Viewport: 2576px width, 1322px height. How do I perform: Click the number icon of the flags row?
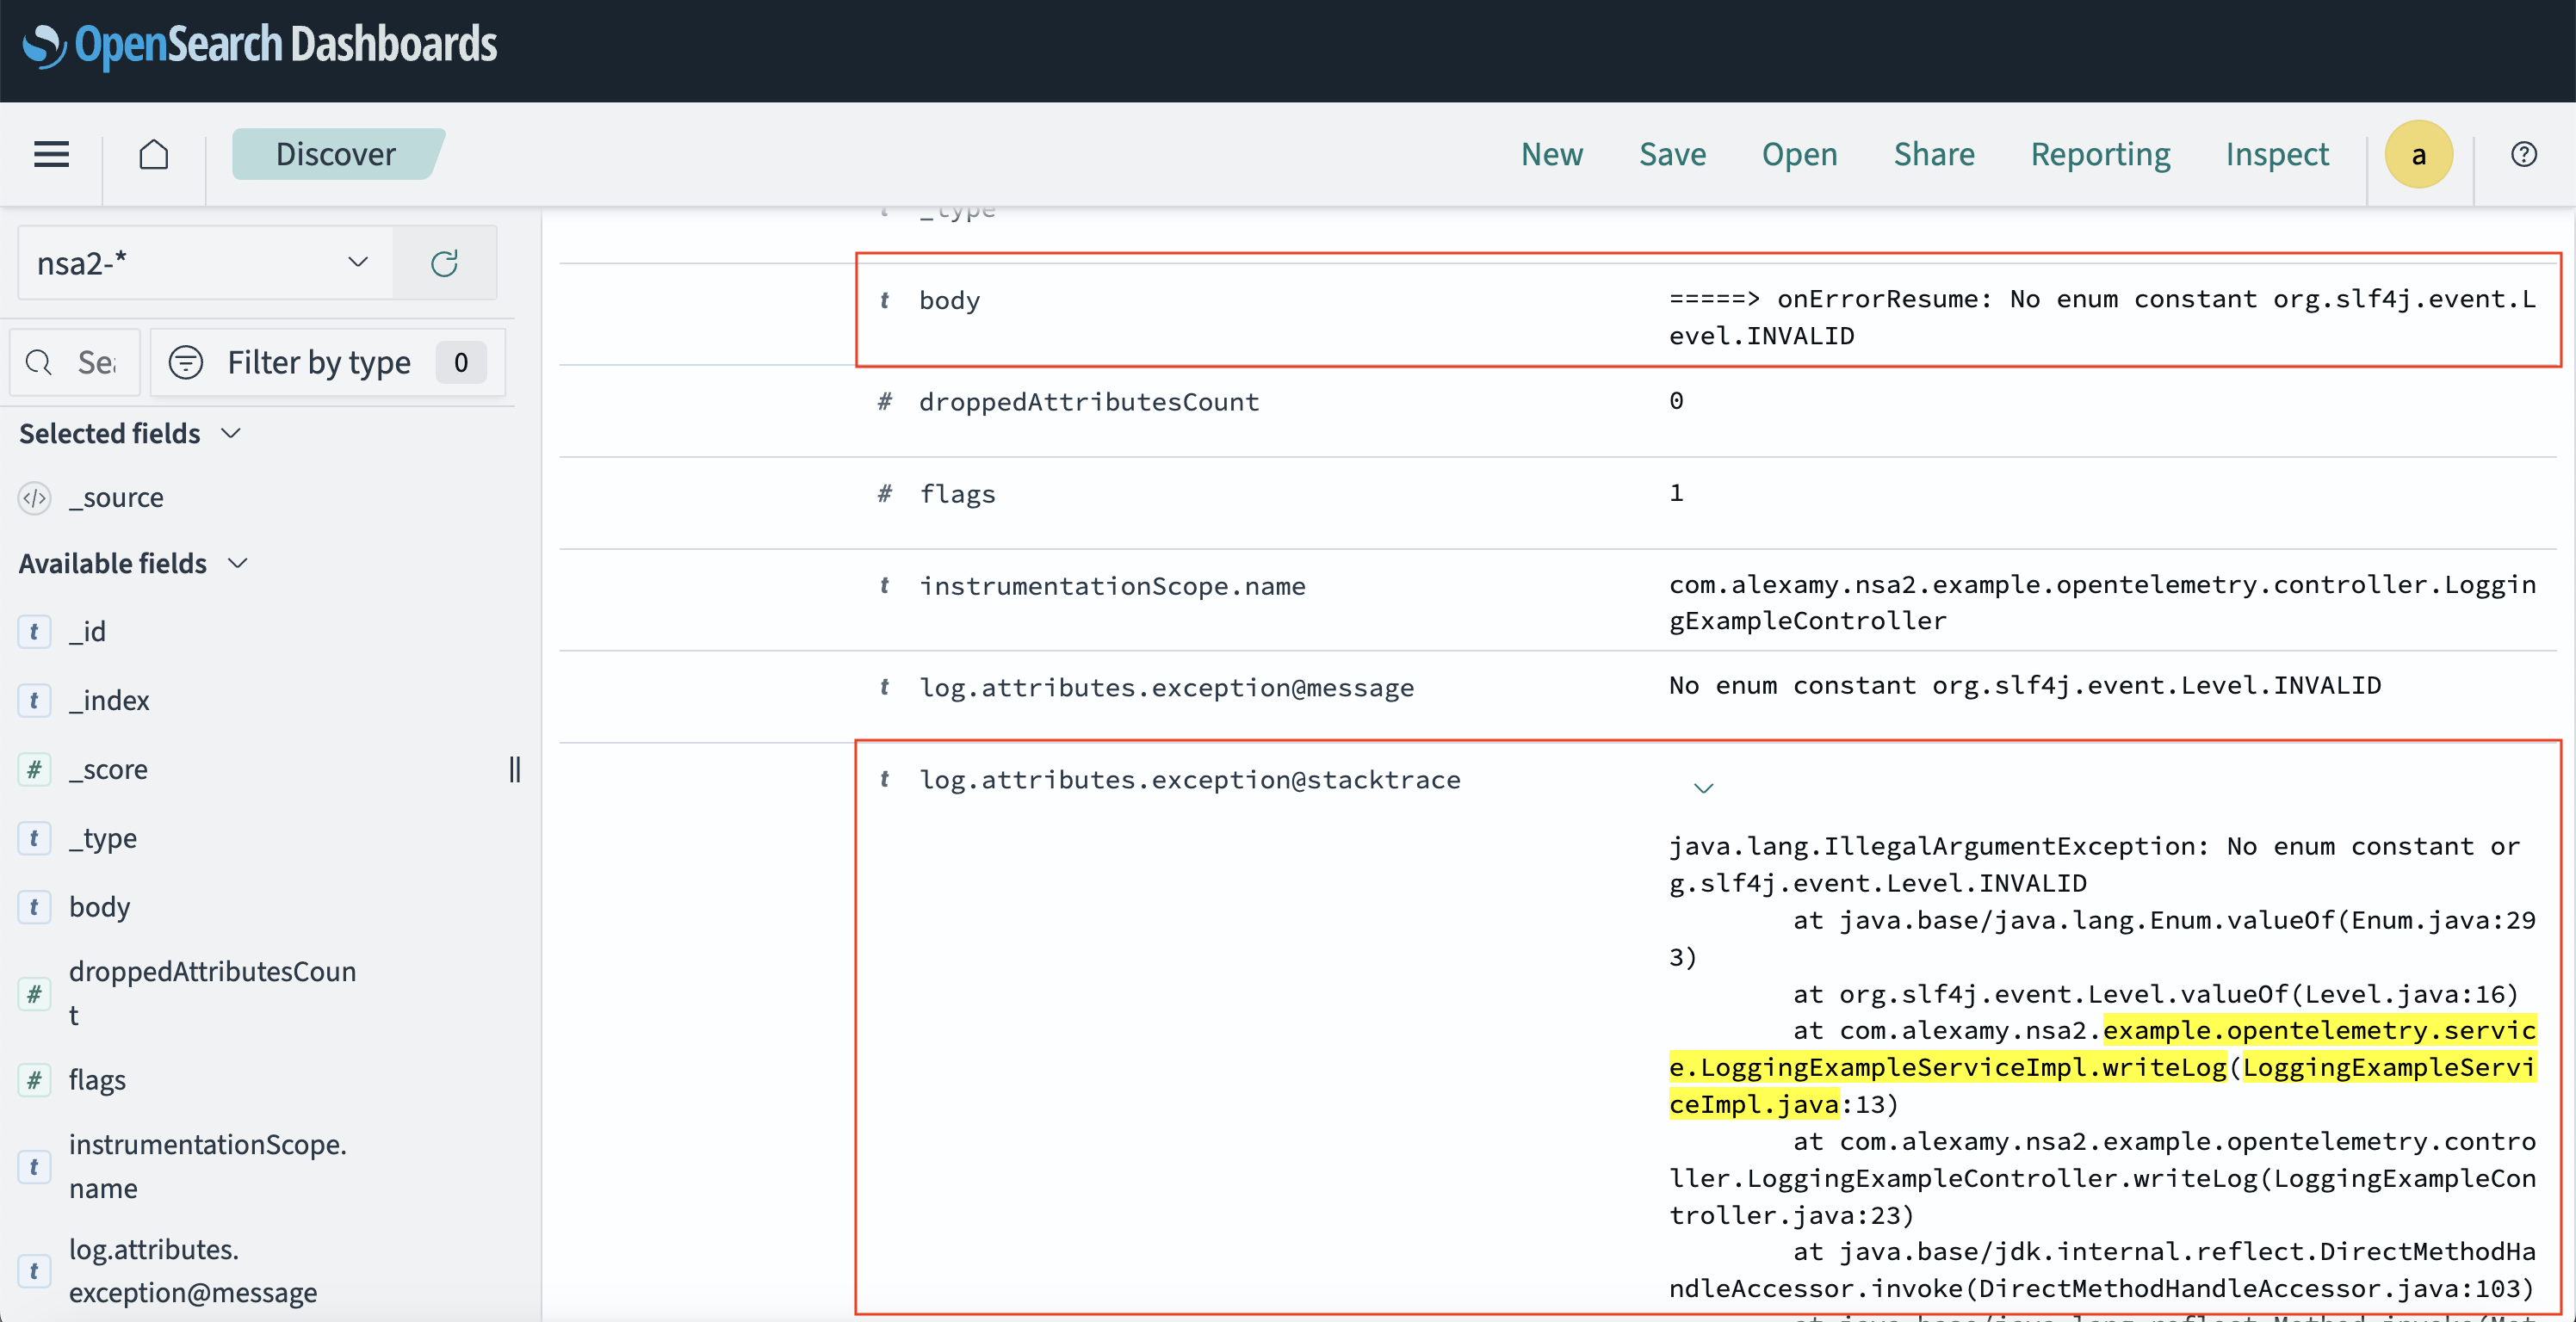(x=884, y=494)
